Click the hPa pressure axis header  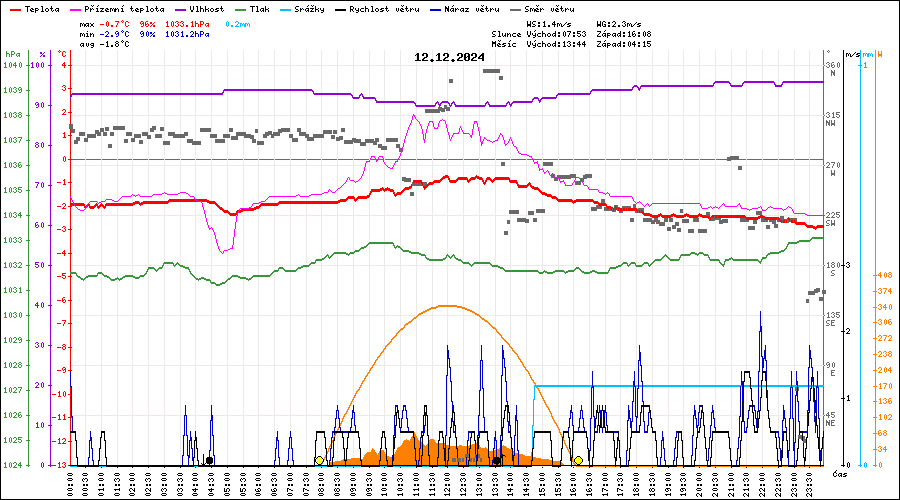click(12, 54)
